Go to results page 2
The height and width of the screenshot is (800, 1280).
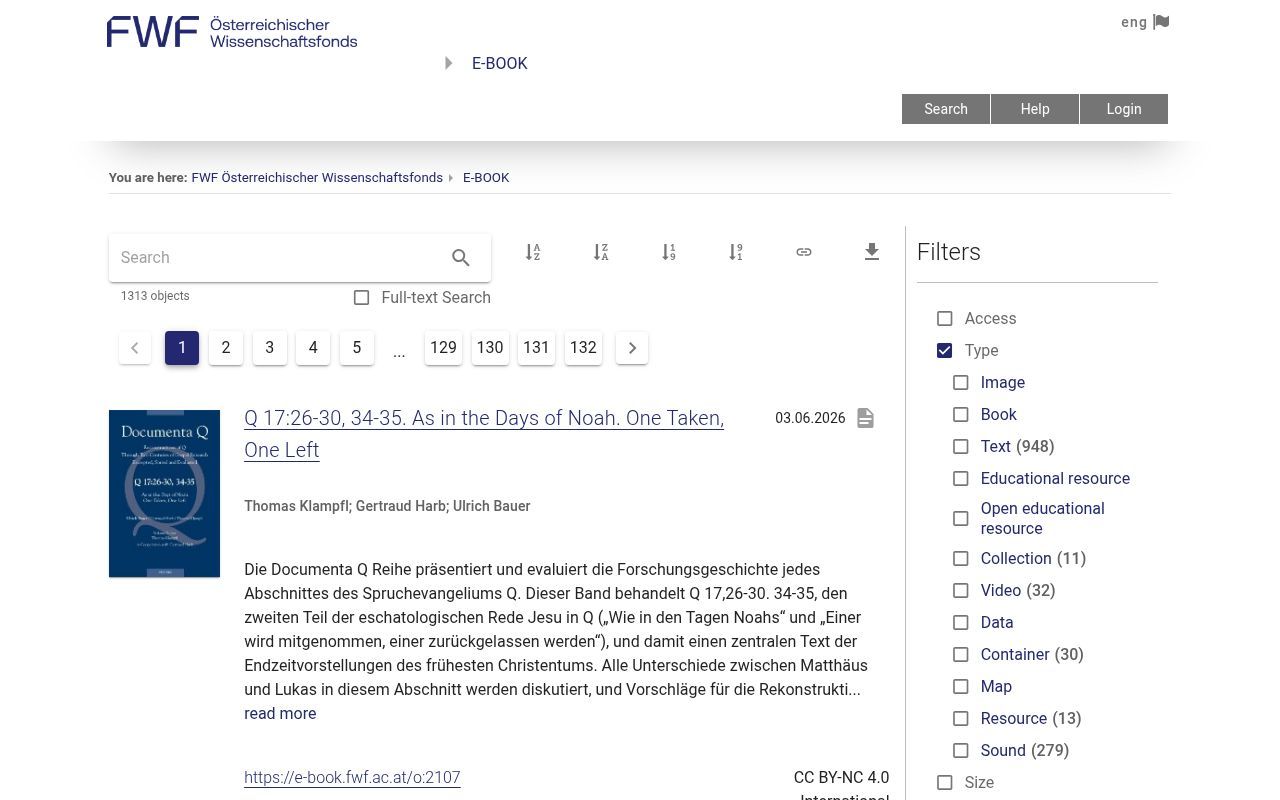tap(226, 348)
